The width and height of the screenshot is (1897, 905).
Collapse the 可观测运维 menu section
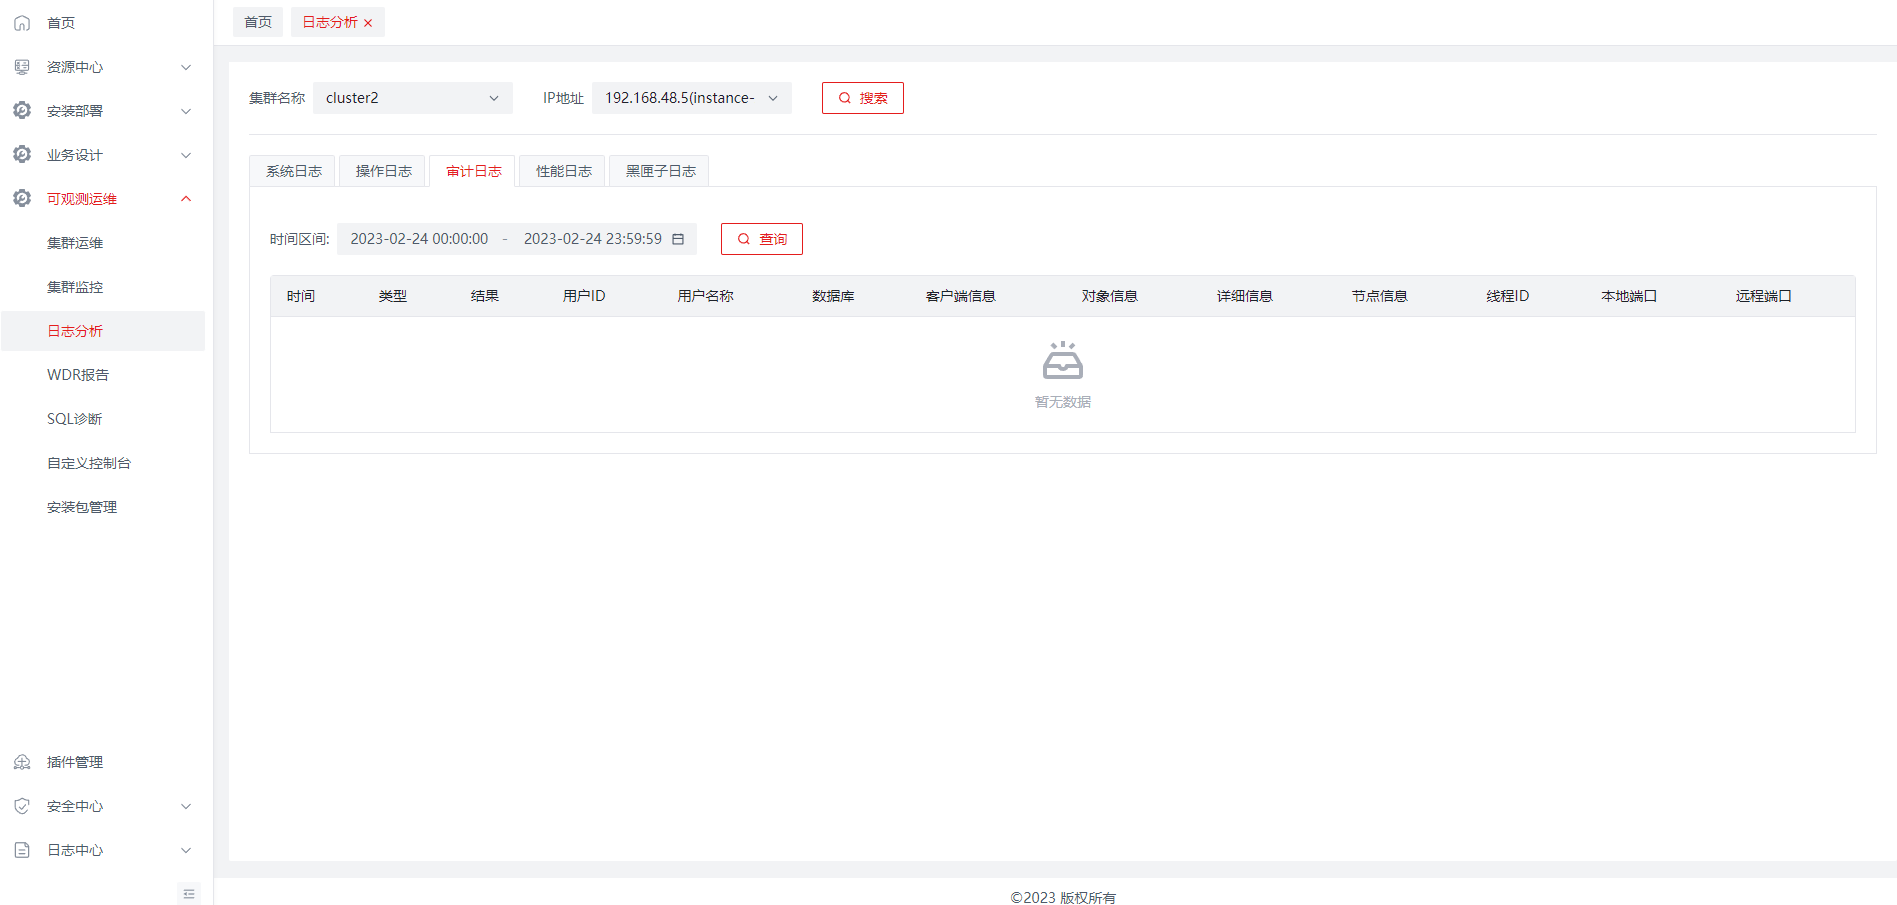pos(186,199)
